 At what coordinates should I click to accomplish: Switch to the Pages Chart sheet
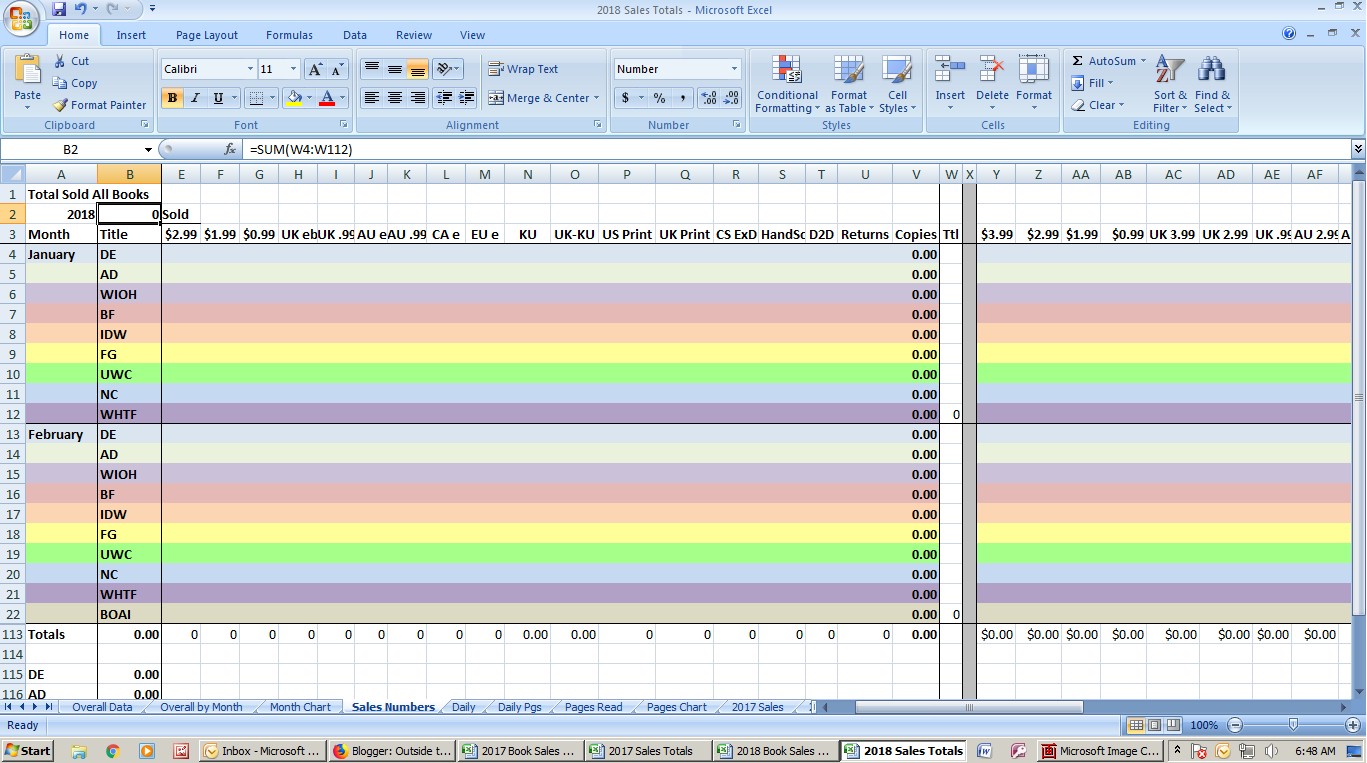coord(677,707)
